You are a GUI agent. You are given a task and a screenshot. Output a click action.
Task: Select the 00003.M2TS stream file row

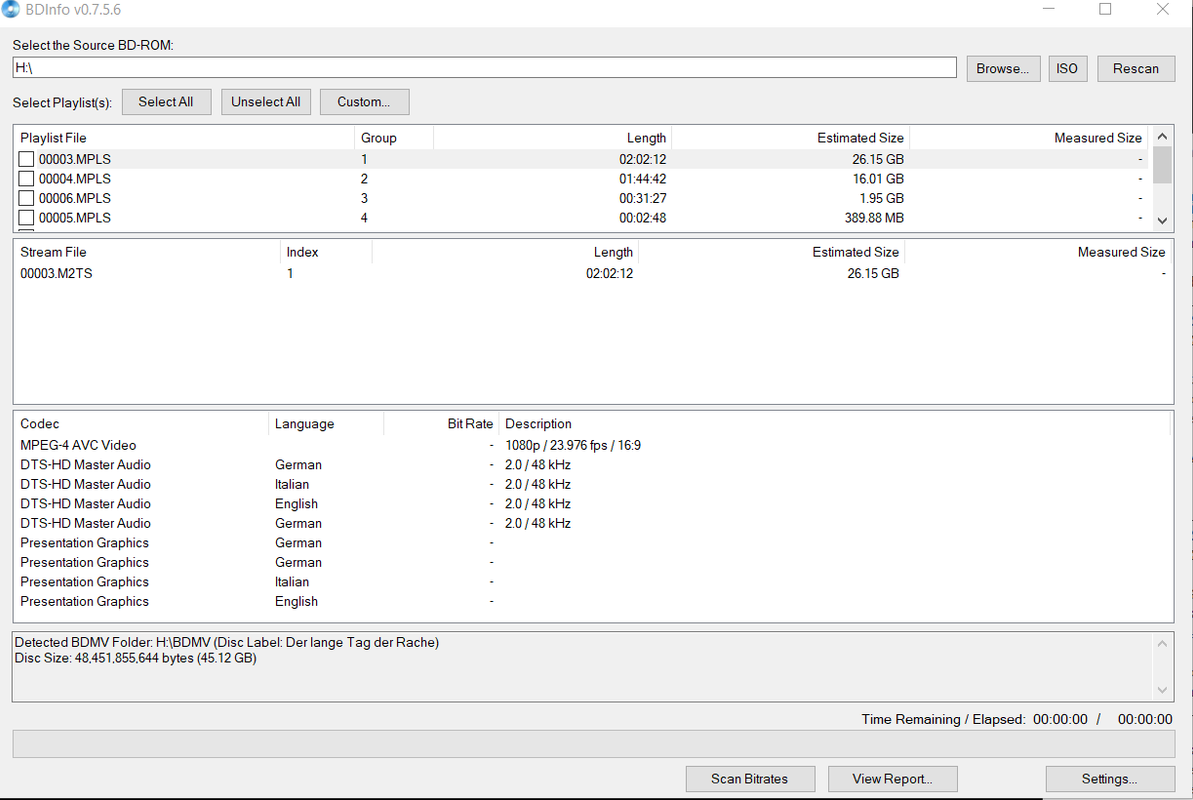(x=593, y=273)
